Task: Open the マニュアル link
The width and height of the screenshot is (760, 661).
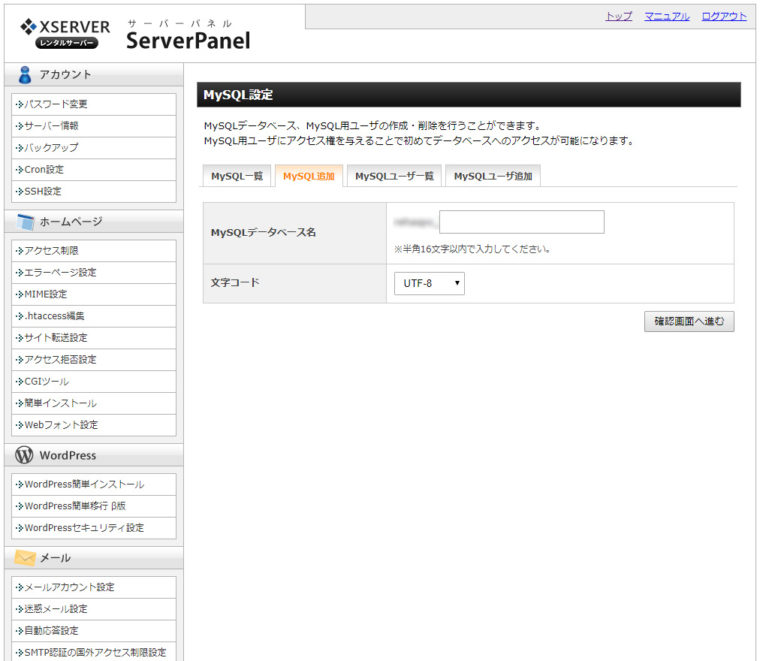Action: (666, 16)
